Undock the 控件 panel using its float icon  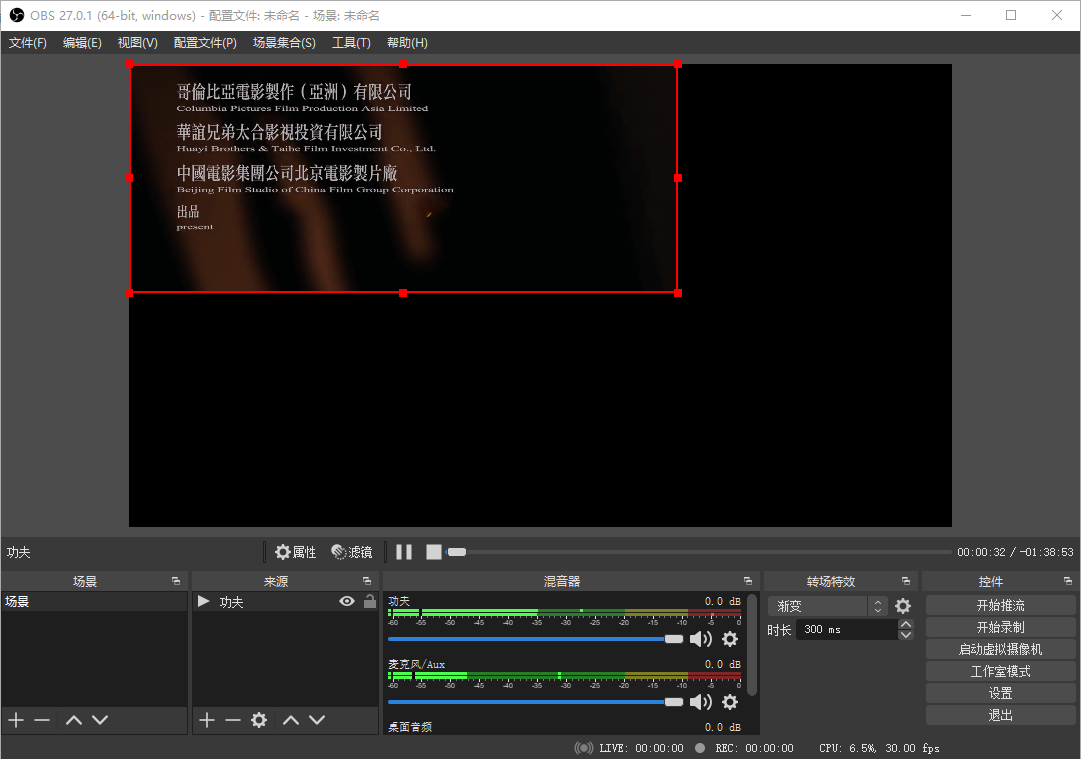click(x=1068, y=581)
